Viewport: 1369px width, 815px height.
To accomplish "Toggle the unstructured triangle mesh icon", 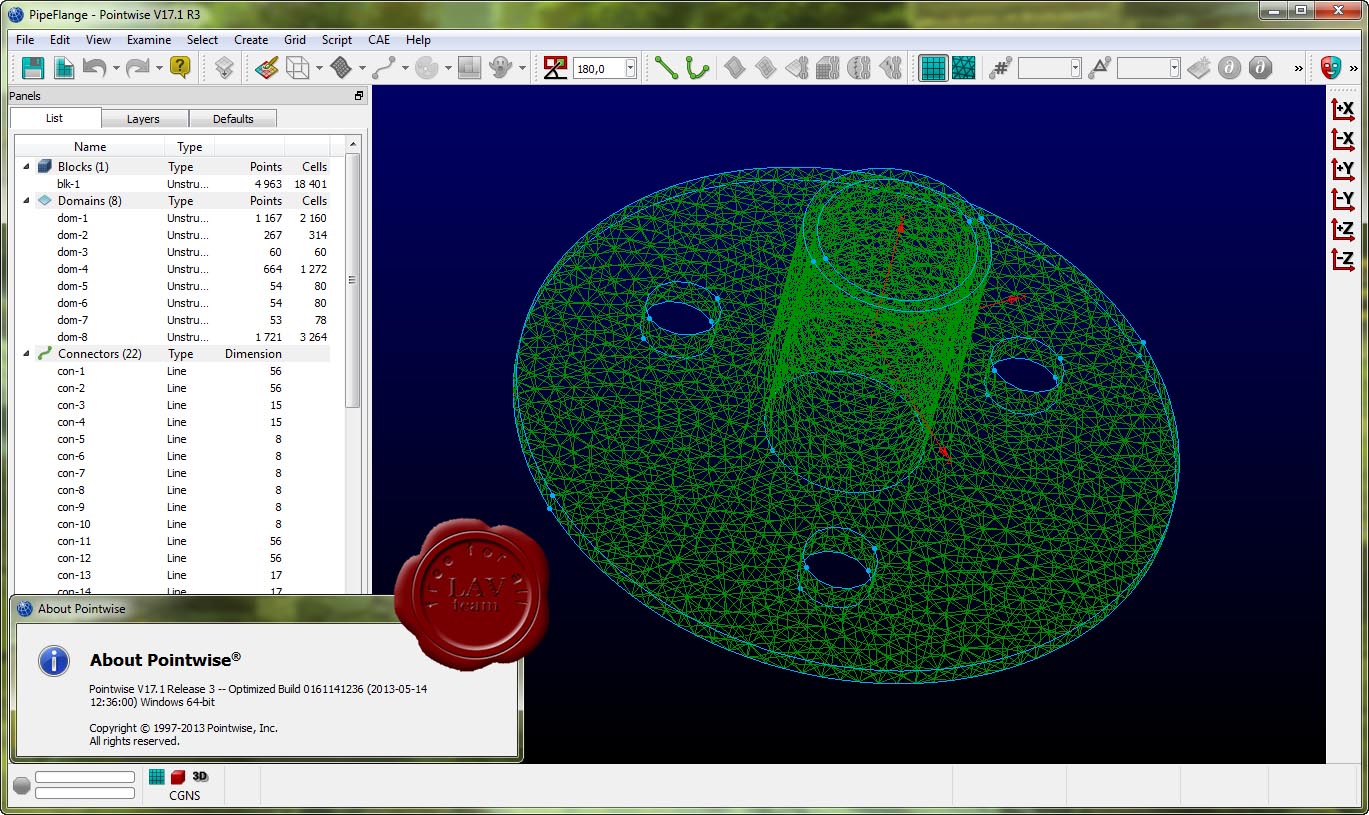I will [964, 67].
